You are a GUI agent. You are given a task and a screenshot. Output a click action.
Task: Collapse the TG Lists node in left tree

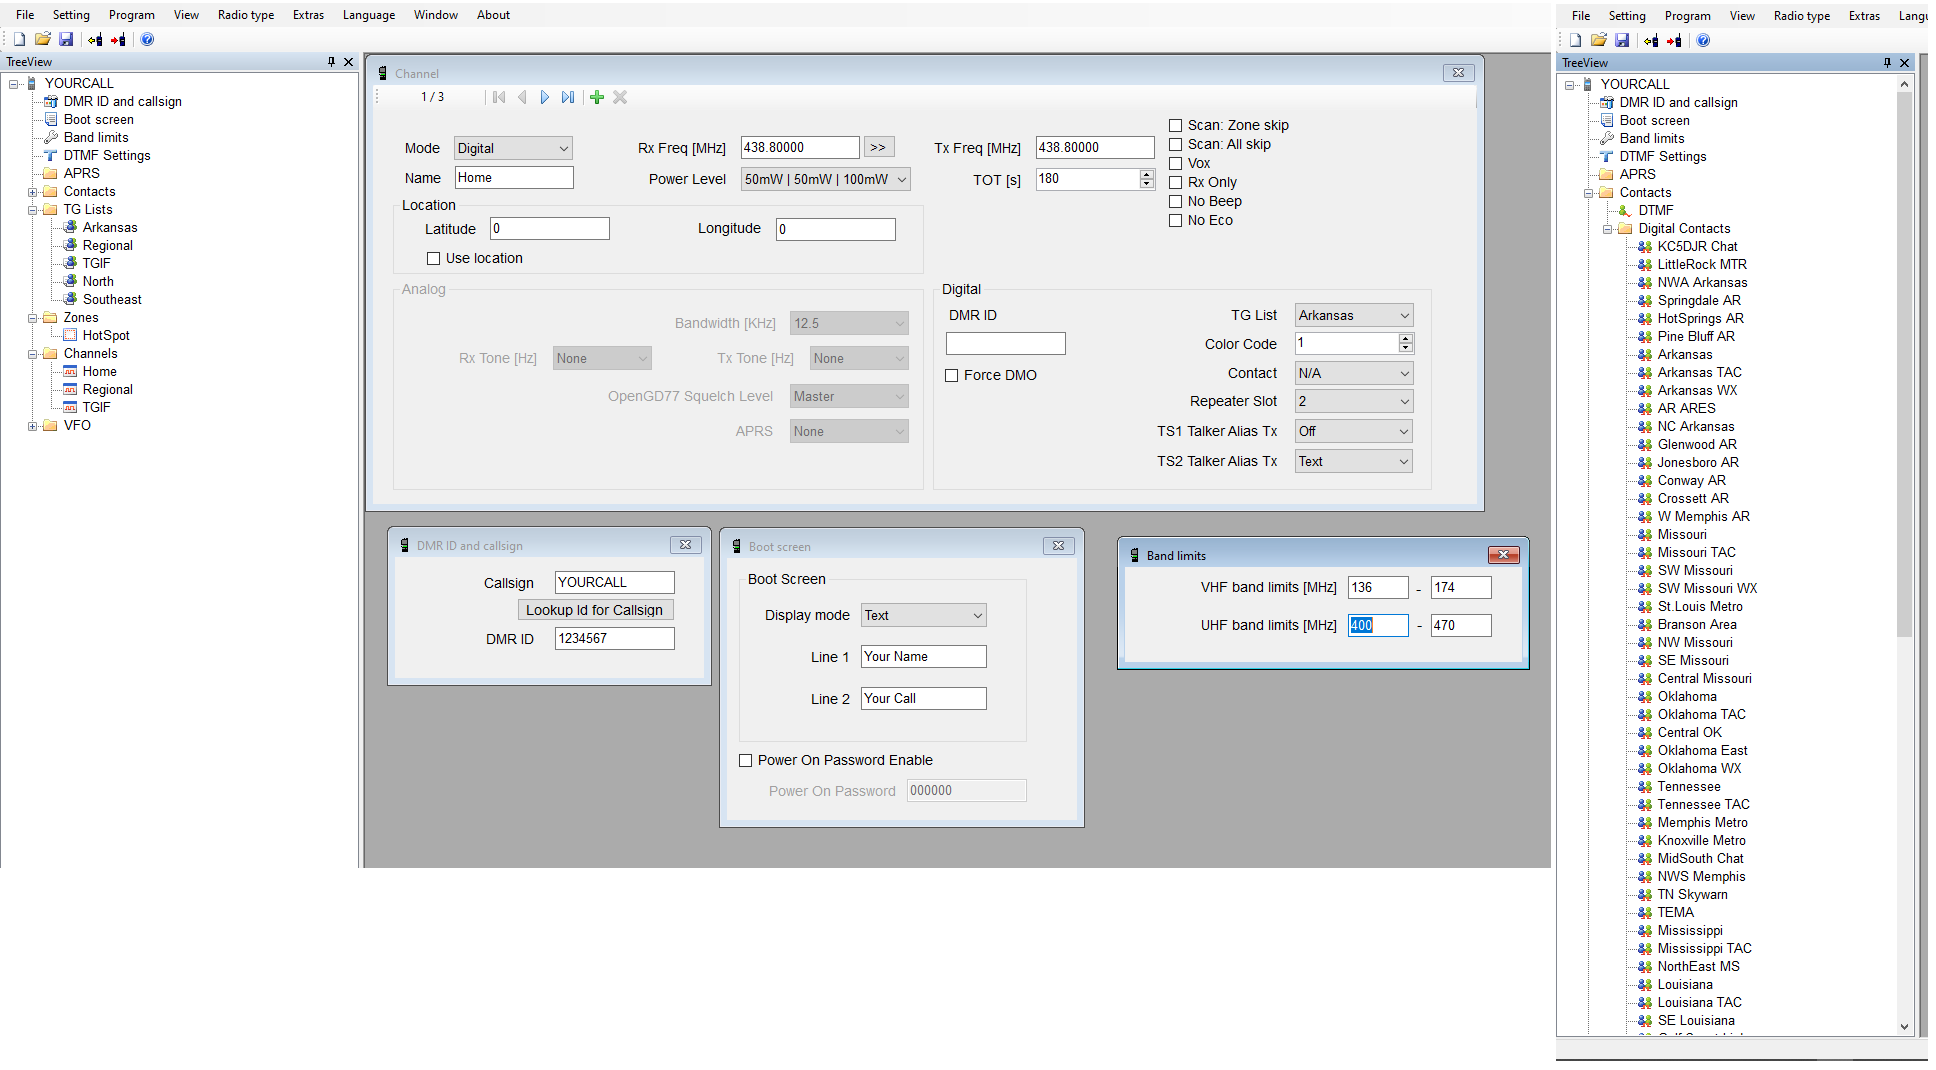point(32,209)
